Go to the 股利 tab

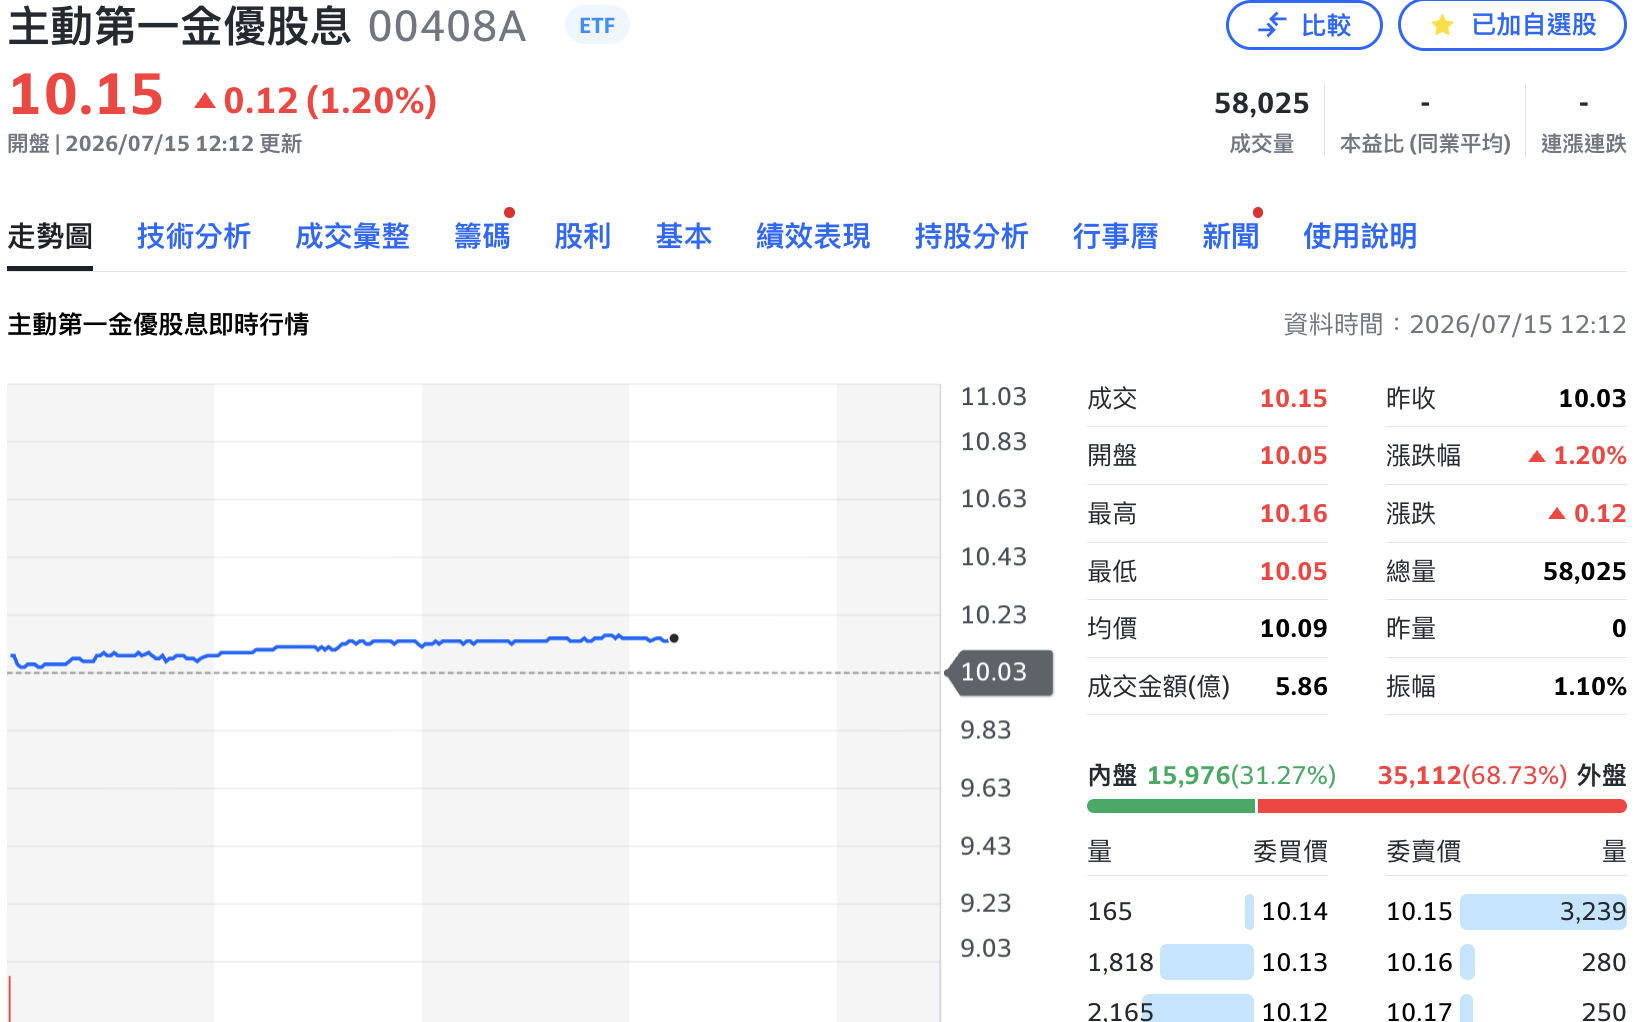tap(583, 237)
